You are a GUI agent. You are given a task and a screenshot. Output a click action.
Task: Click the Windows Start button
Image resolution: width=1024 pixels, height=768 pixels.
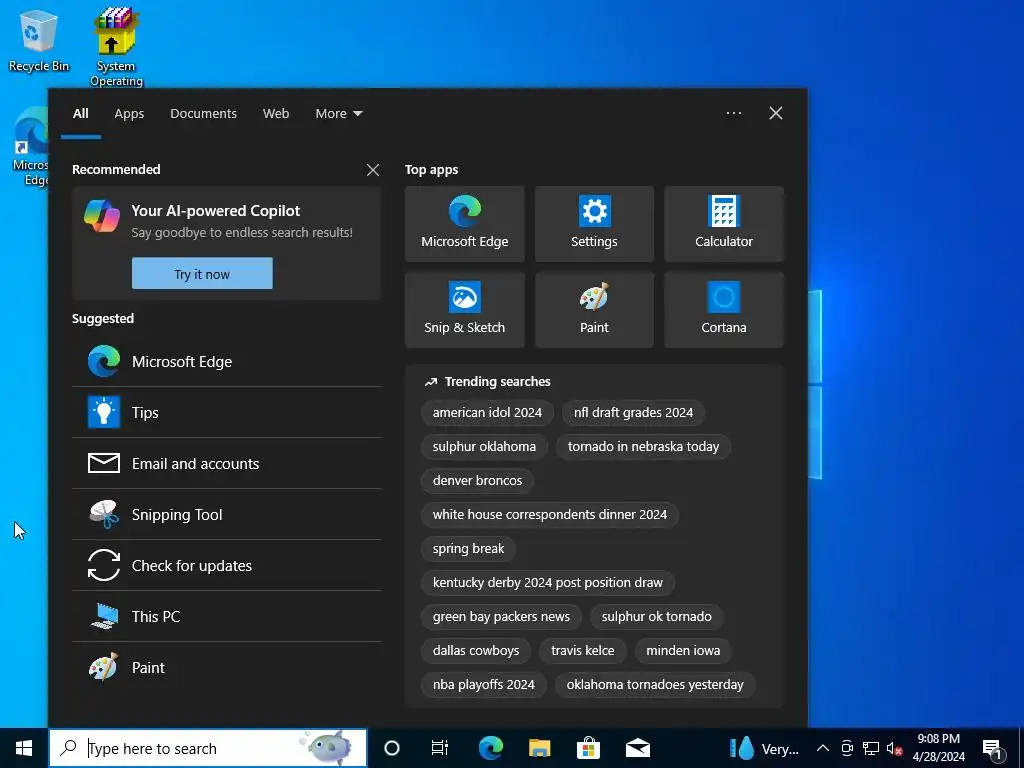[x=24, y=748]
